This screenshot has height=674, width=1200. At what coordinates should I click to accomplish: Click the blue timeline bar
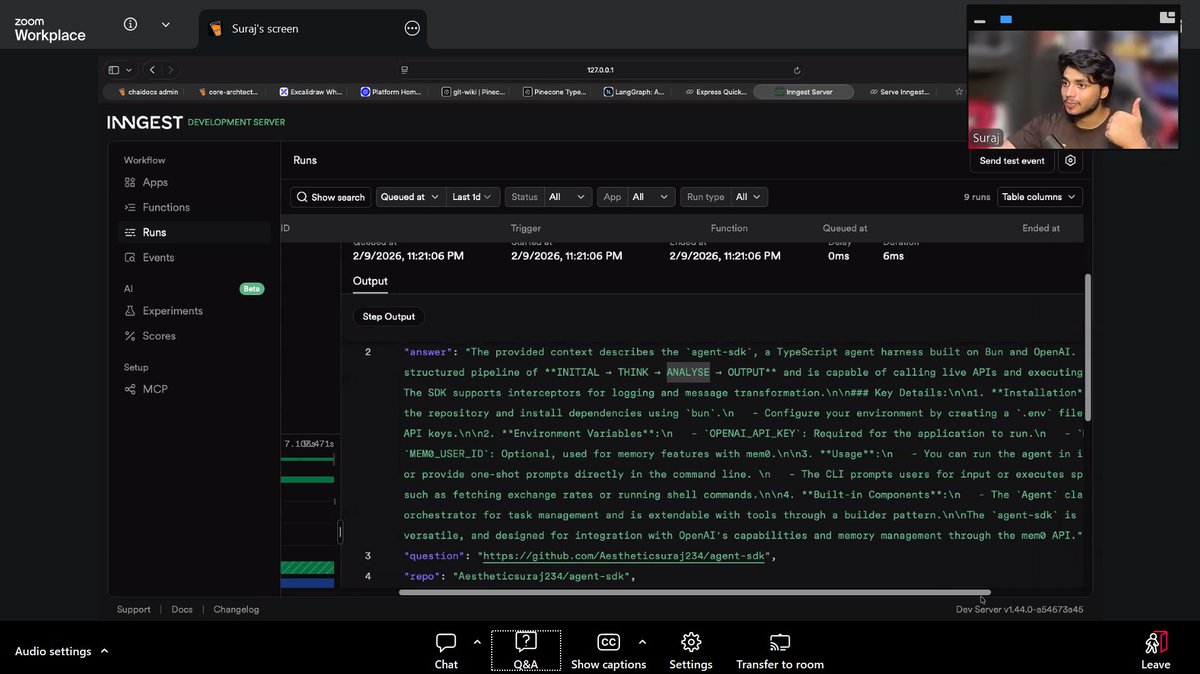coord(307,582)
